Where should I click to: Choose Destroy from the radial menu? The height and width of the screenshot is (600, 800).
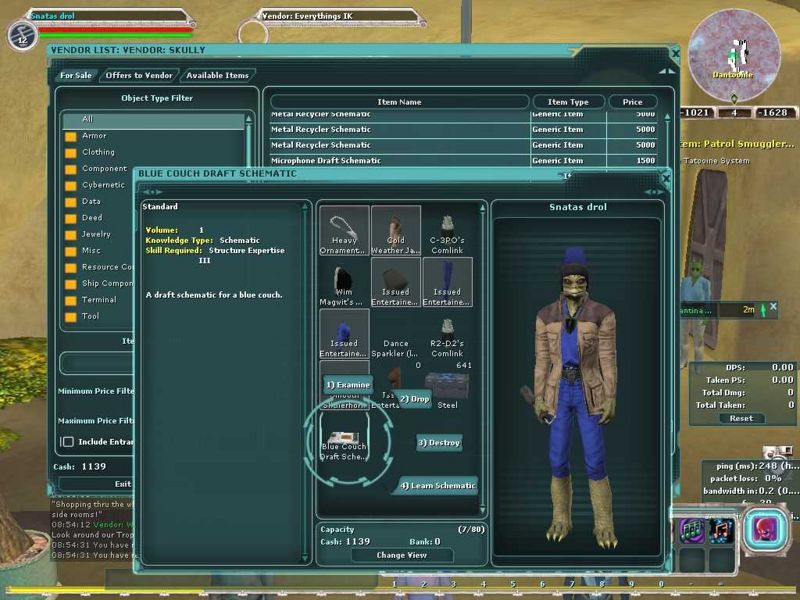(x=438, y=442)
